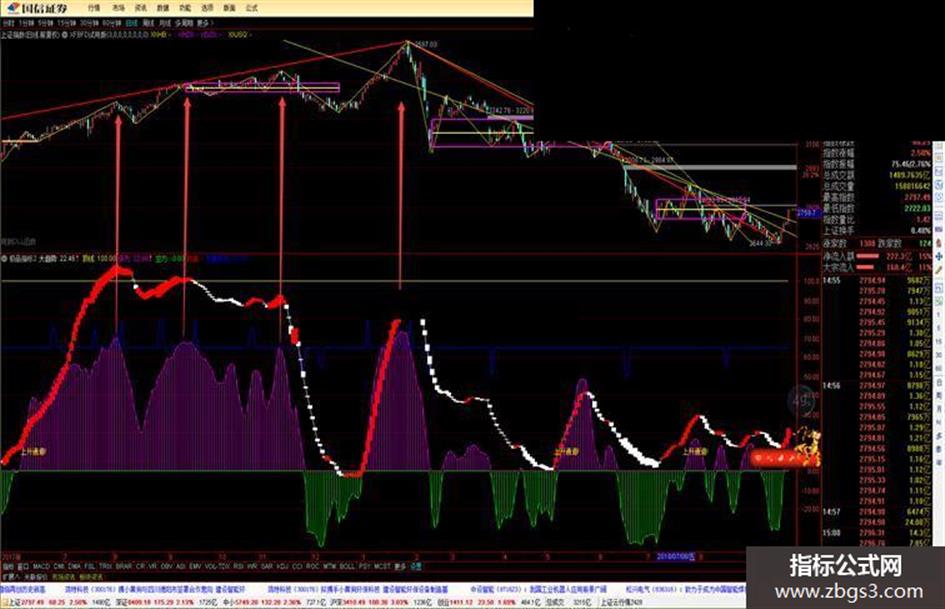The height and width of the screenshot is (609, 945).
Task: Click the round 49 gauge on chart
Action: 802,399
